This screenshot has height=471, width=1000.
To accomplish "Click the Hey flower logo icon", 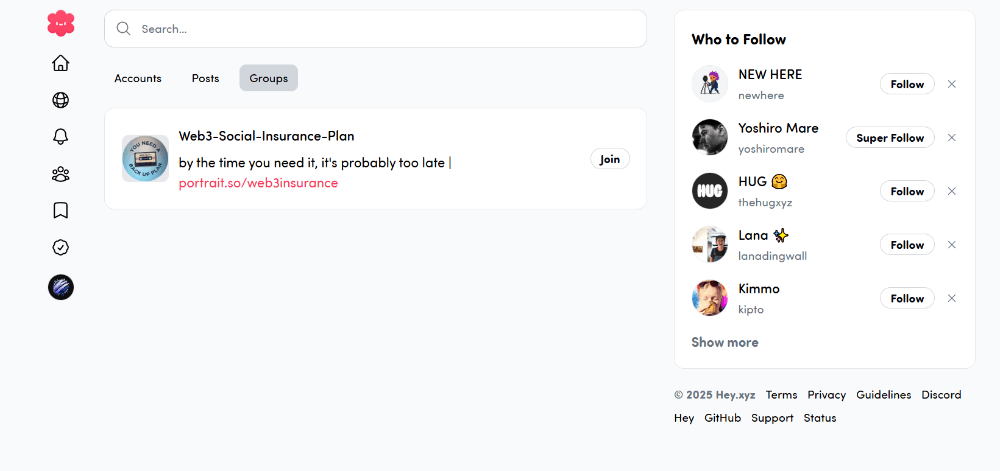I will coord(61,23).
